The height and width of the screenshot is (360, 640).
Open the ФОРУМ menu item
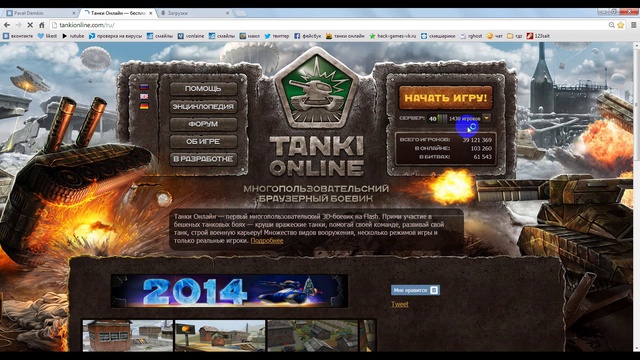[203, 124]
